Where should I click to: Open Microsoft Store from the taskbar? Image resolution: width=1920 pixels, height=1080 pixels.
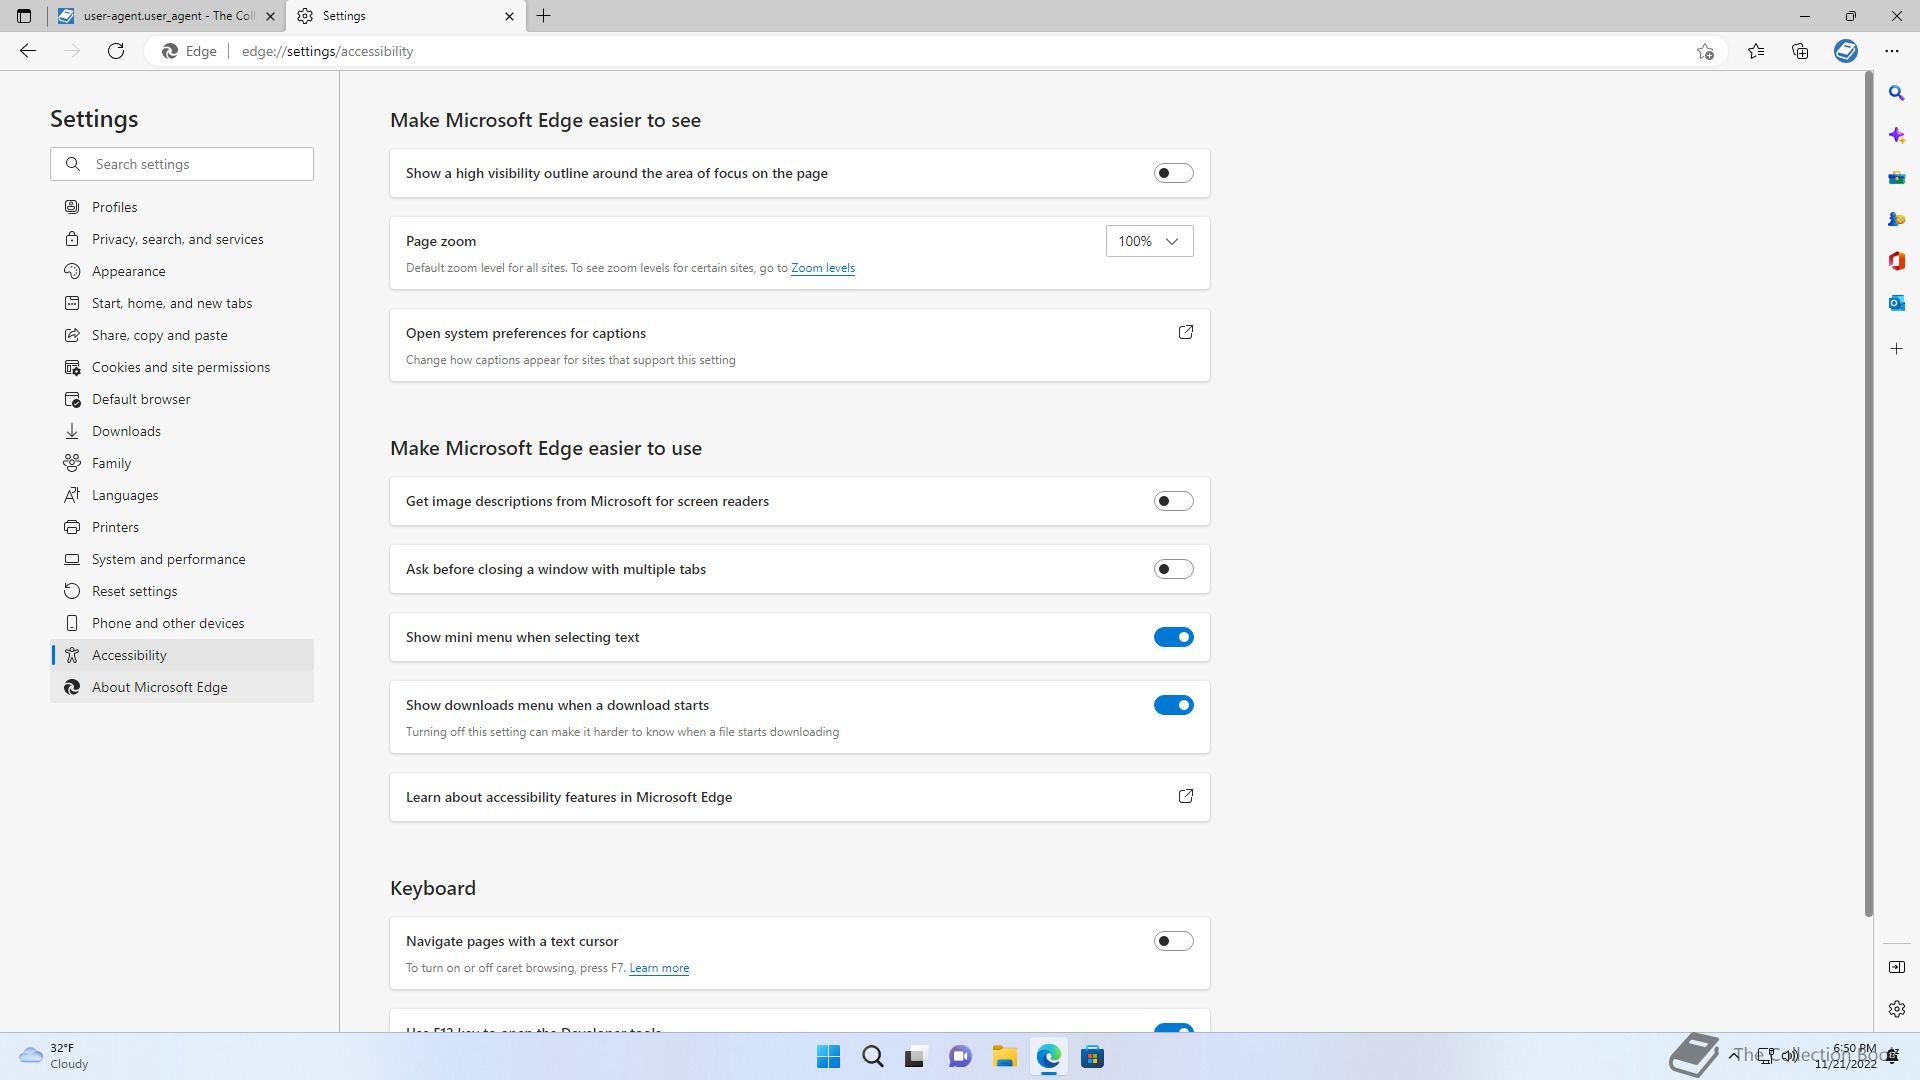pyautogui.click(x=1092, y=1057)
